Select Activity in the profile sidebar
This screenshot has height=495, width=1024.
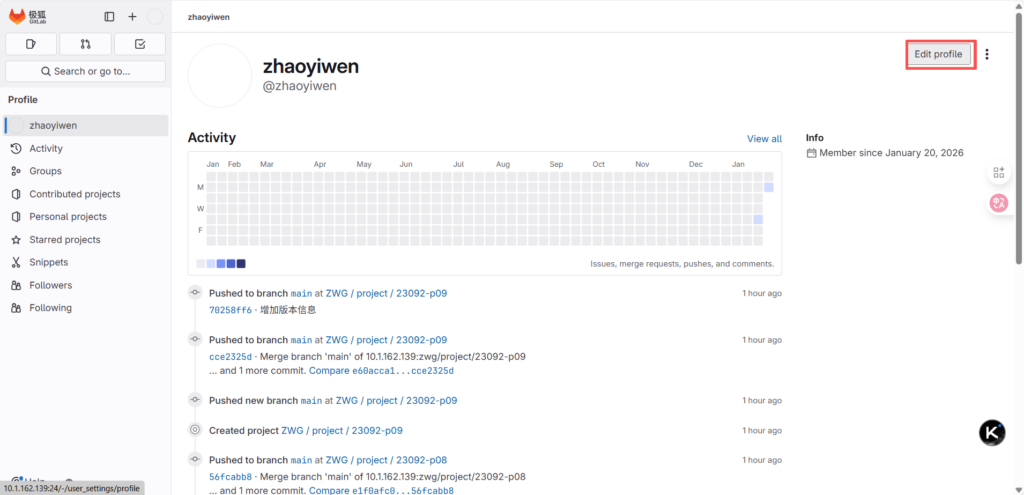46,148
